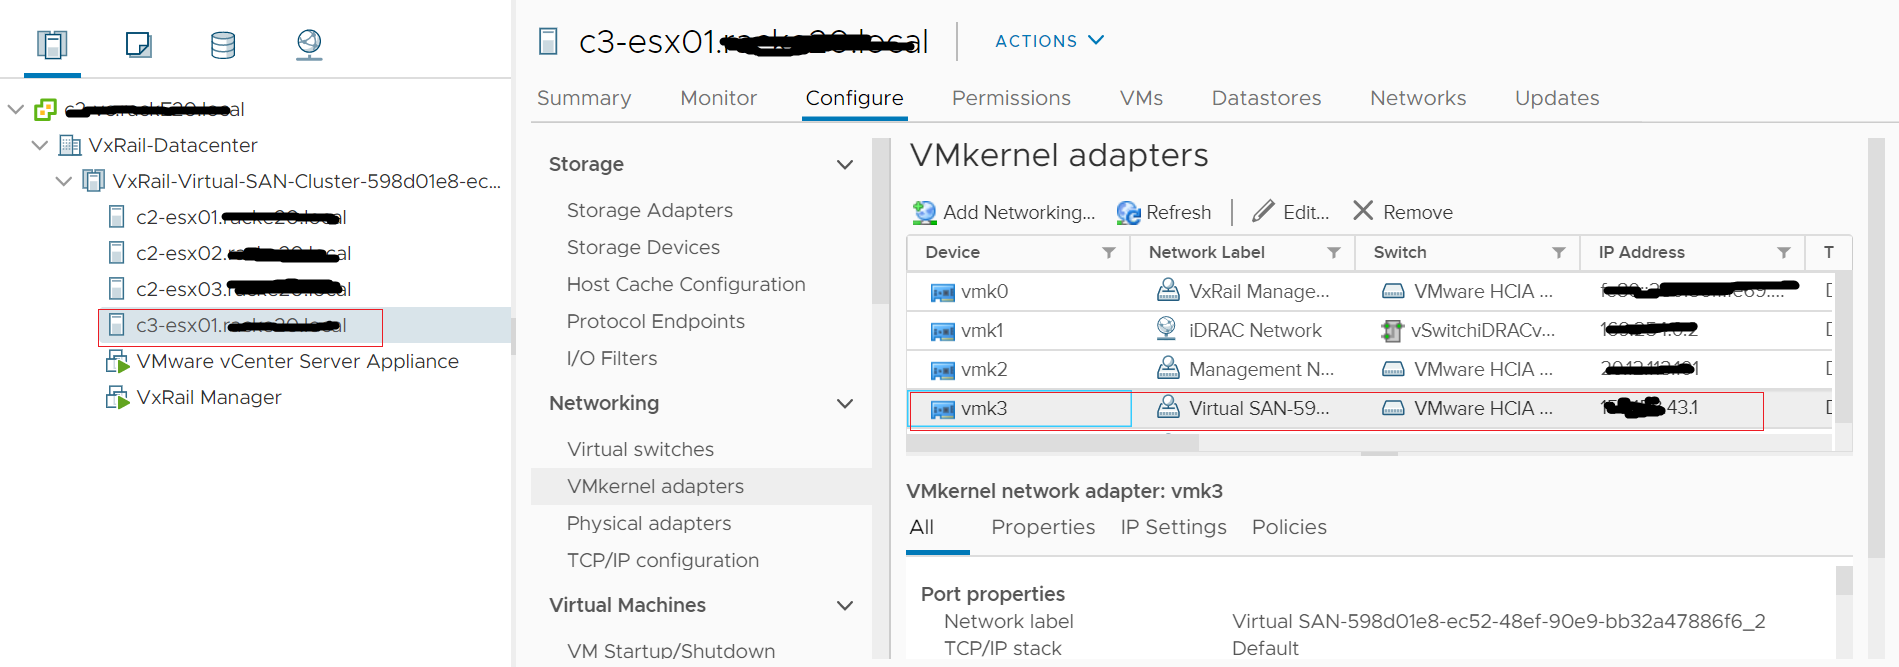
Task: Open the Networking inventory view icon
Action: 309,44
